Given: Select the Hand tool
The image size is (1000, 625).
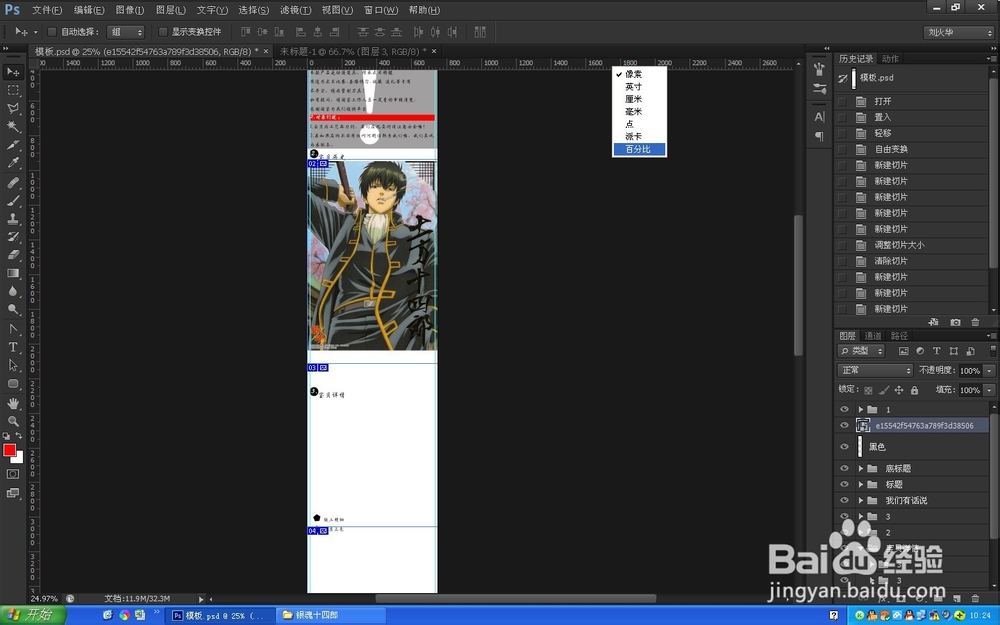Looking at the screenshot, I should click(13, 404).
